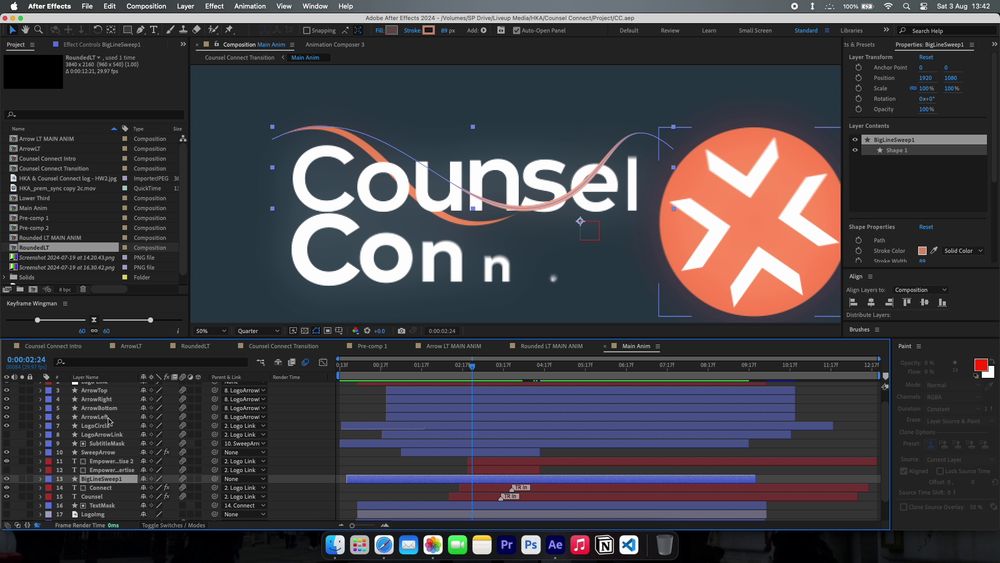Open After Effects from the Dock

pos(555,545)
